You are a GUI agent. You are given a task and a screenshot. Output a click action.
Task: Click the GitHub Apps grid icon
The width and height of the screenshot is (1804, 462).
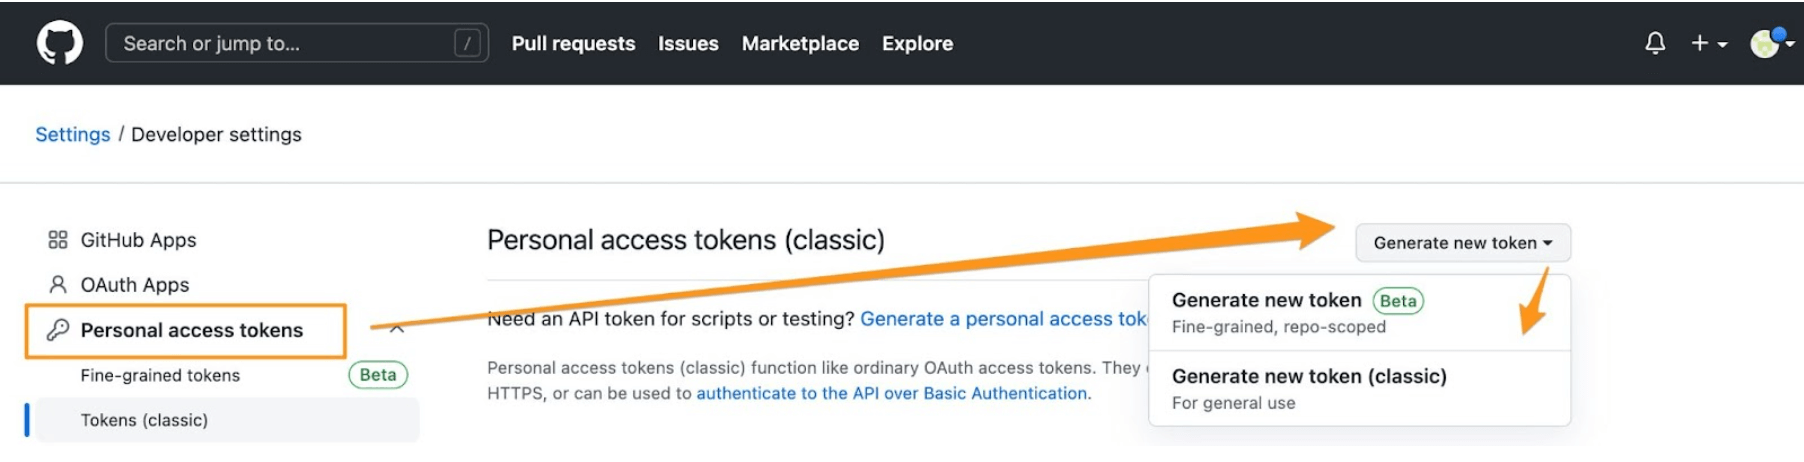[58, 240]
